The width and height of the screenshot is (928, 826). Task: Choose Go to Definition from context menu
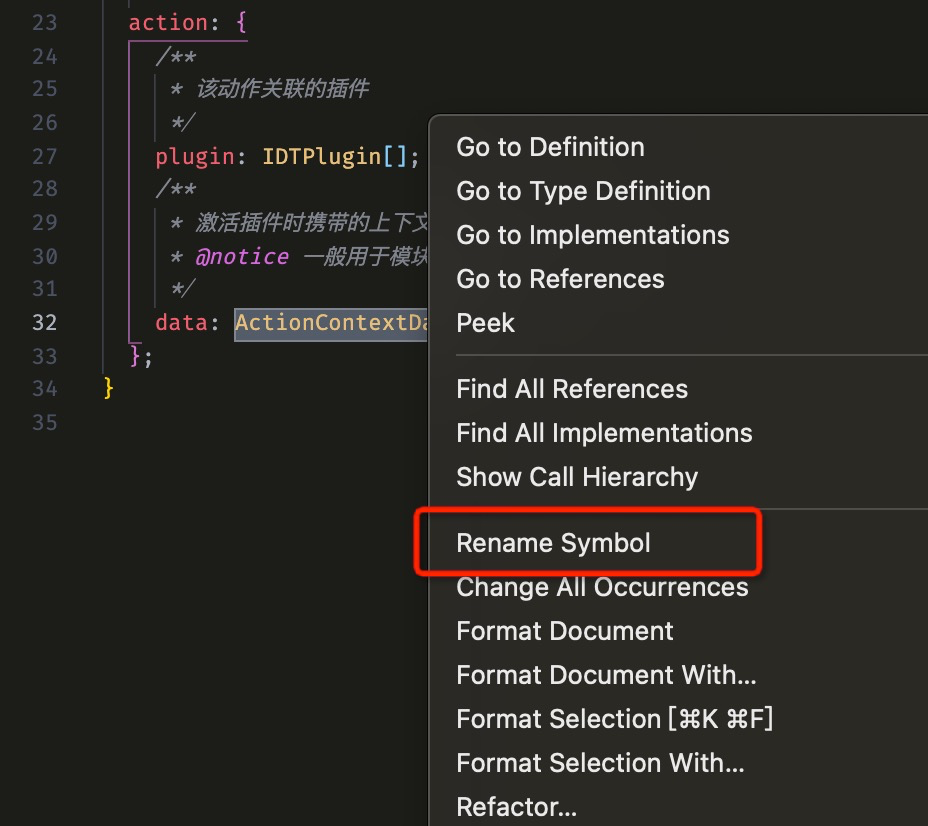550,147
